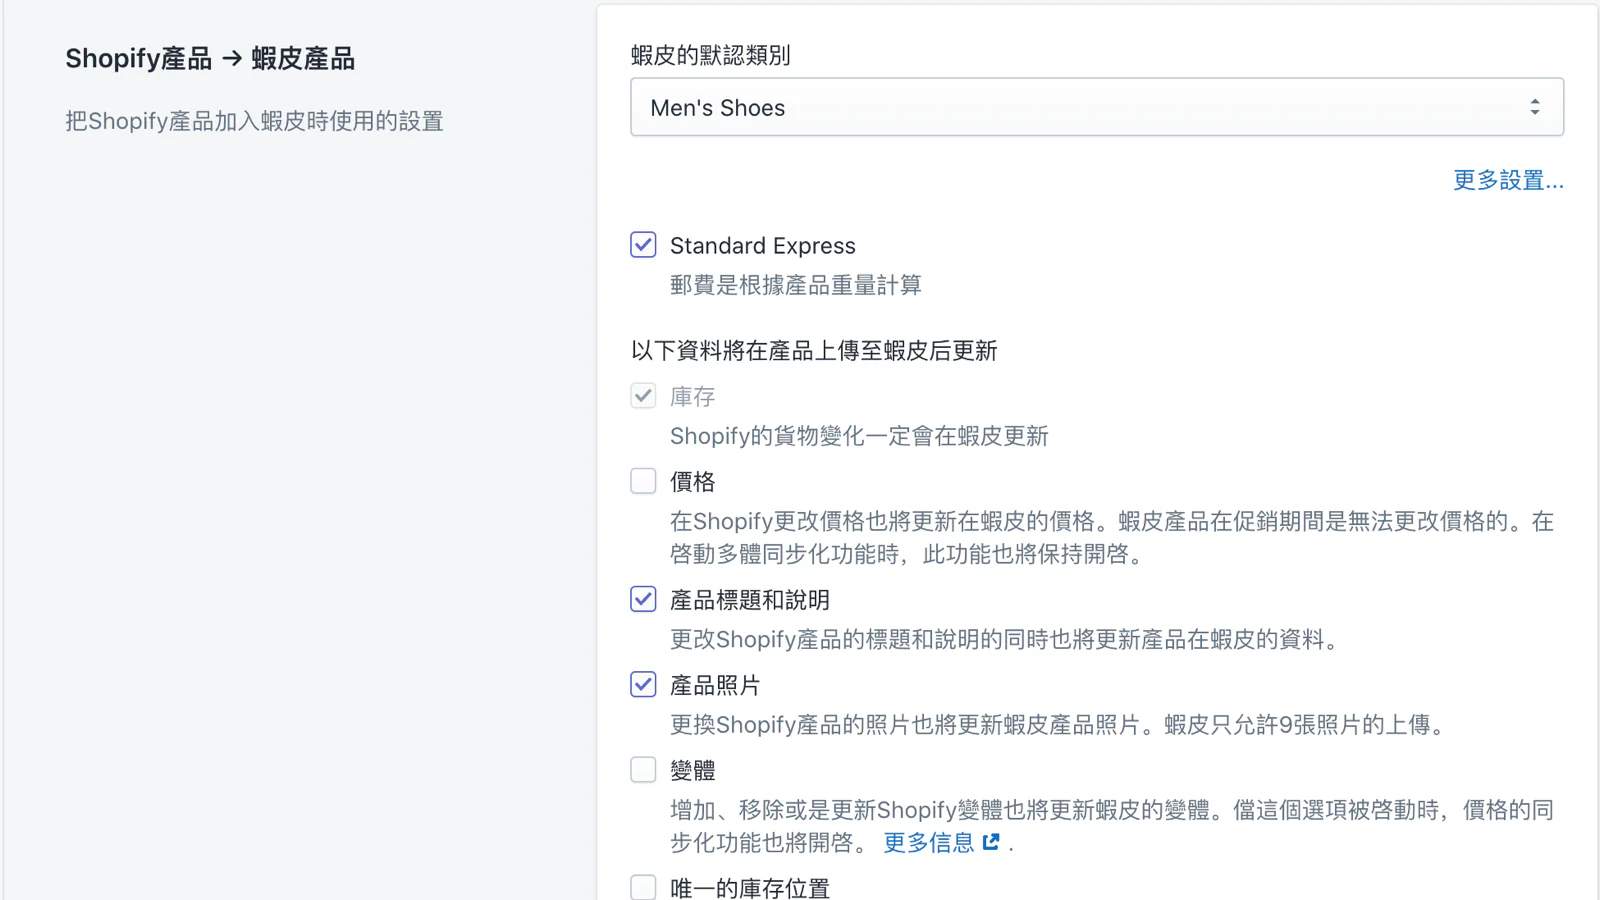The image size is (1600, 900).
Task: Uncheck the 產品照片 checkbox
Action: 643,684
